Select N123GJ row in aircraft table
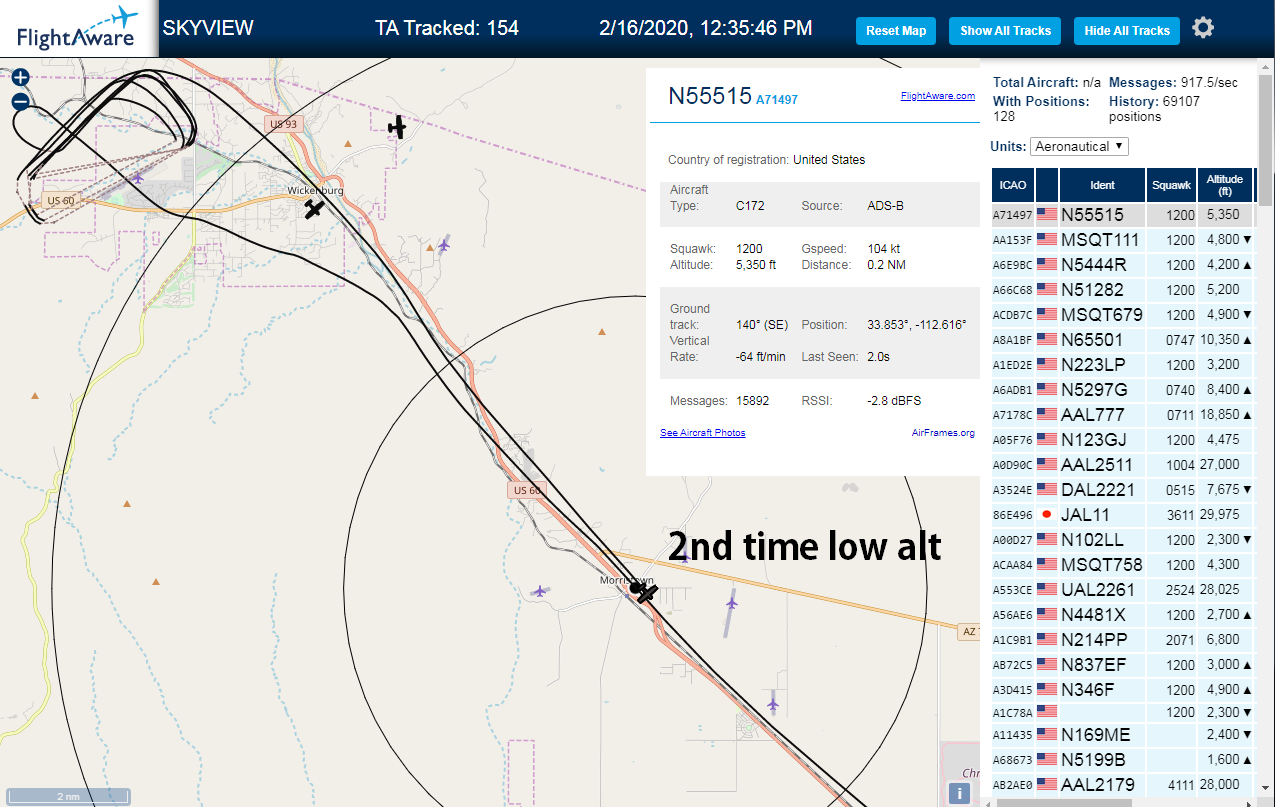The width and height of the screenshot is (1275, 807). click(x=1122, y=439)
